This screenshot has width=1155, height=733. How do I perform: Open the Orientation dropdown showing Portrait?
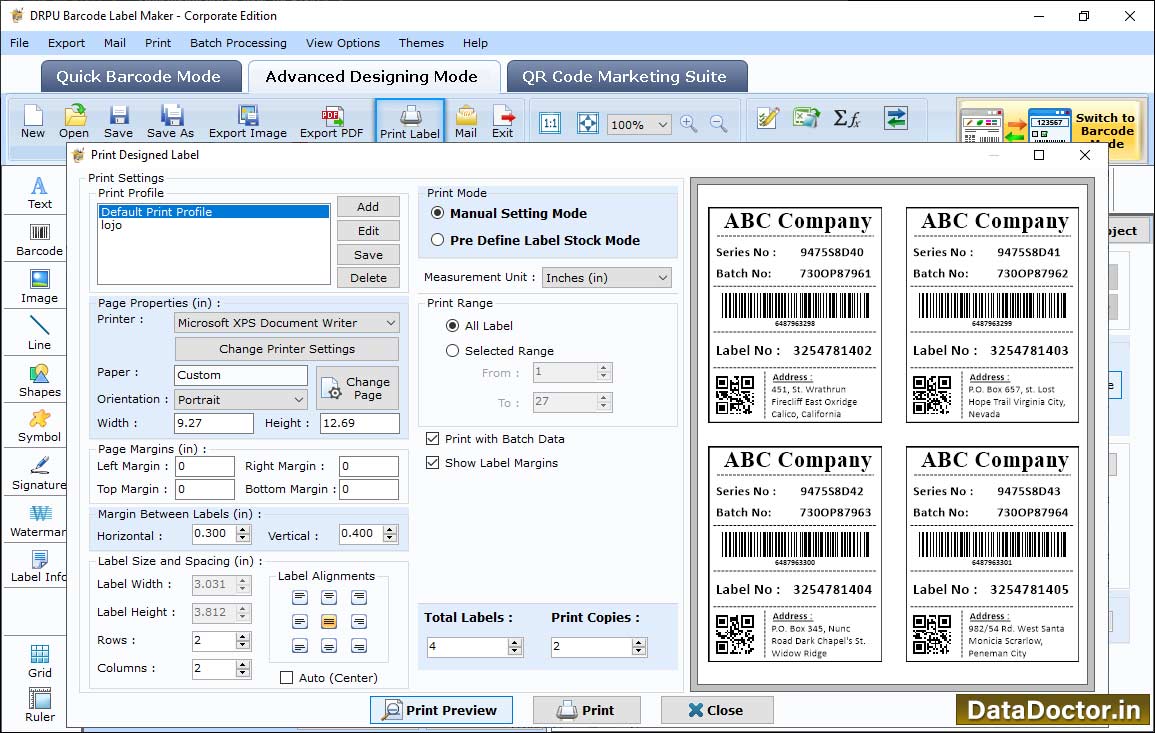(x=241, y=399)
